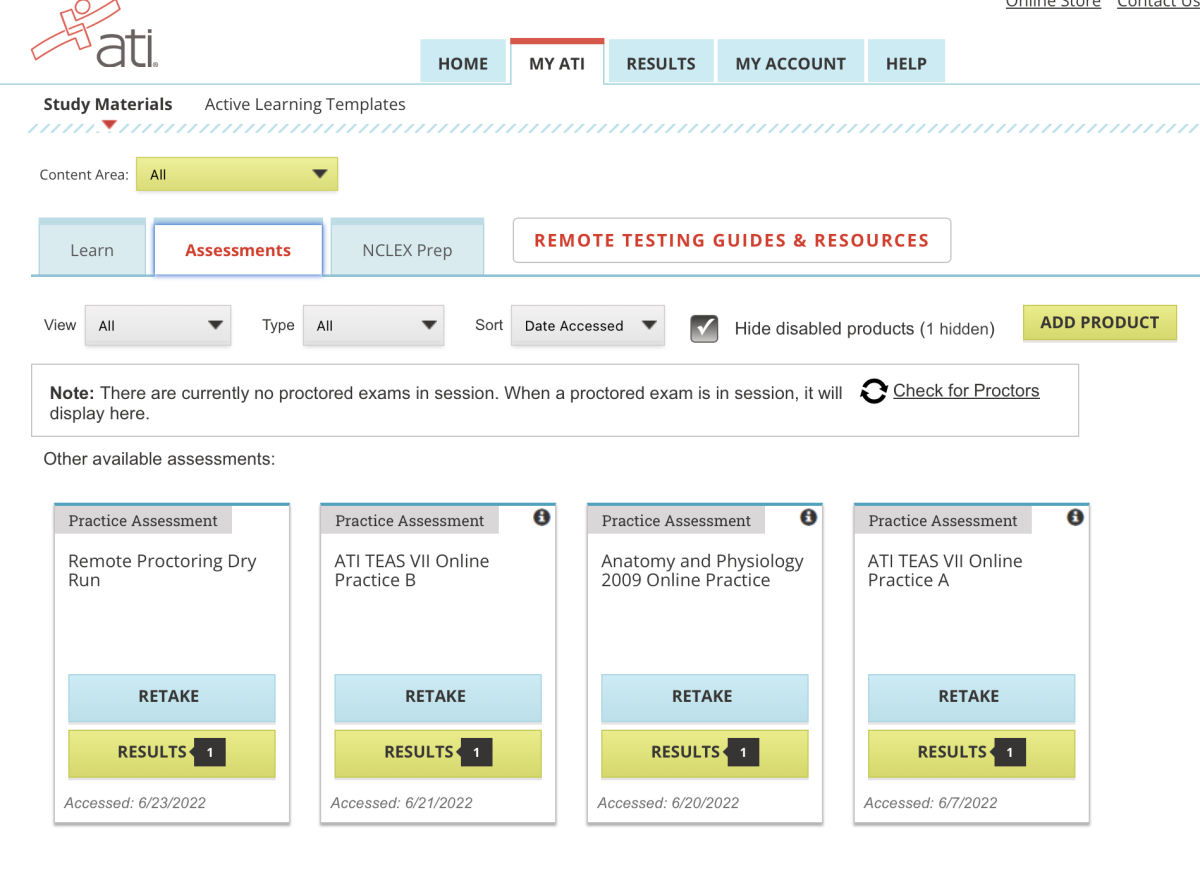Image resolution: width=1200 pixels, height=884 pixels.
Task: Click the Online Store link
Action: (x=1053, y=4)
